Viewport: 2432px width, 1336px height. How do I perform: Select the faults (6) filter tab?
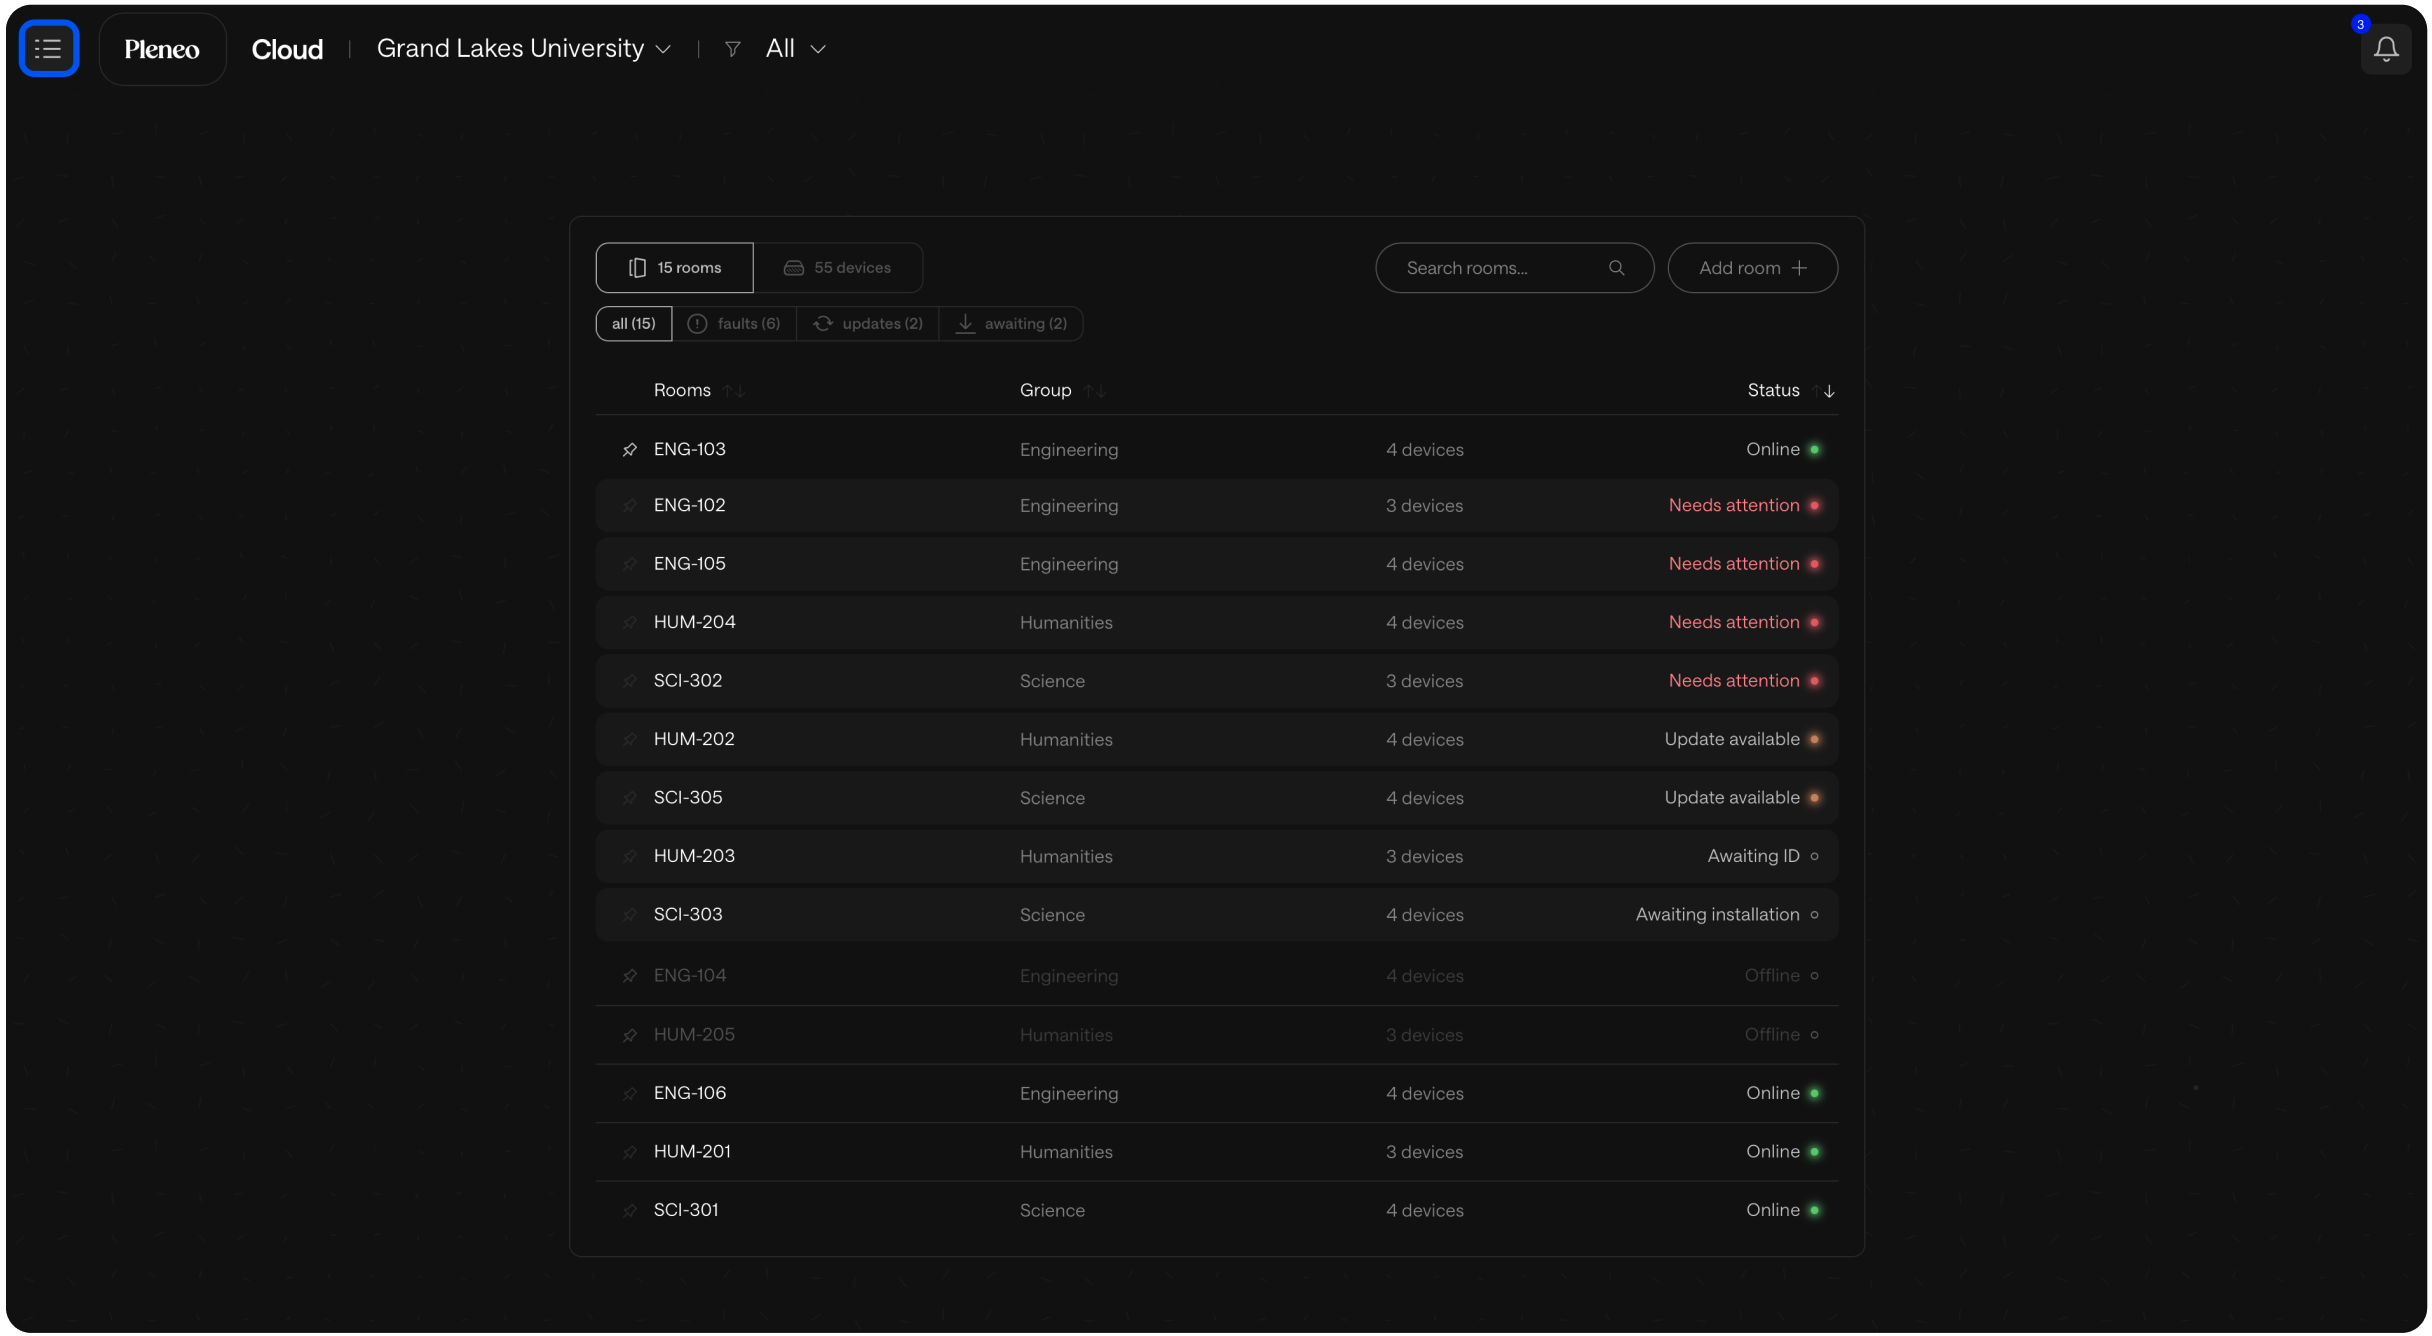(734, 324)
